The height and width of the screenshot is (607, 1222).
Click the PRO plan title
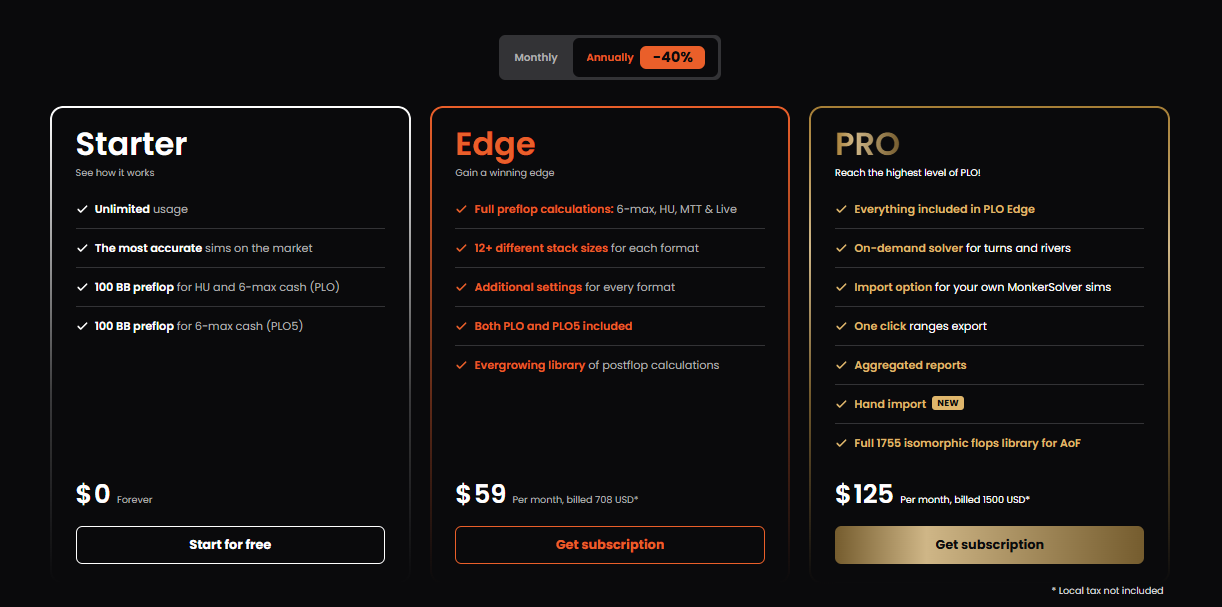867,144
